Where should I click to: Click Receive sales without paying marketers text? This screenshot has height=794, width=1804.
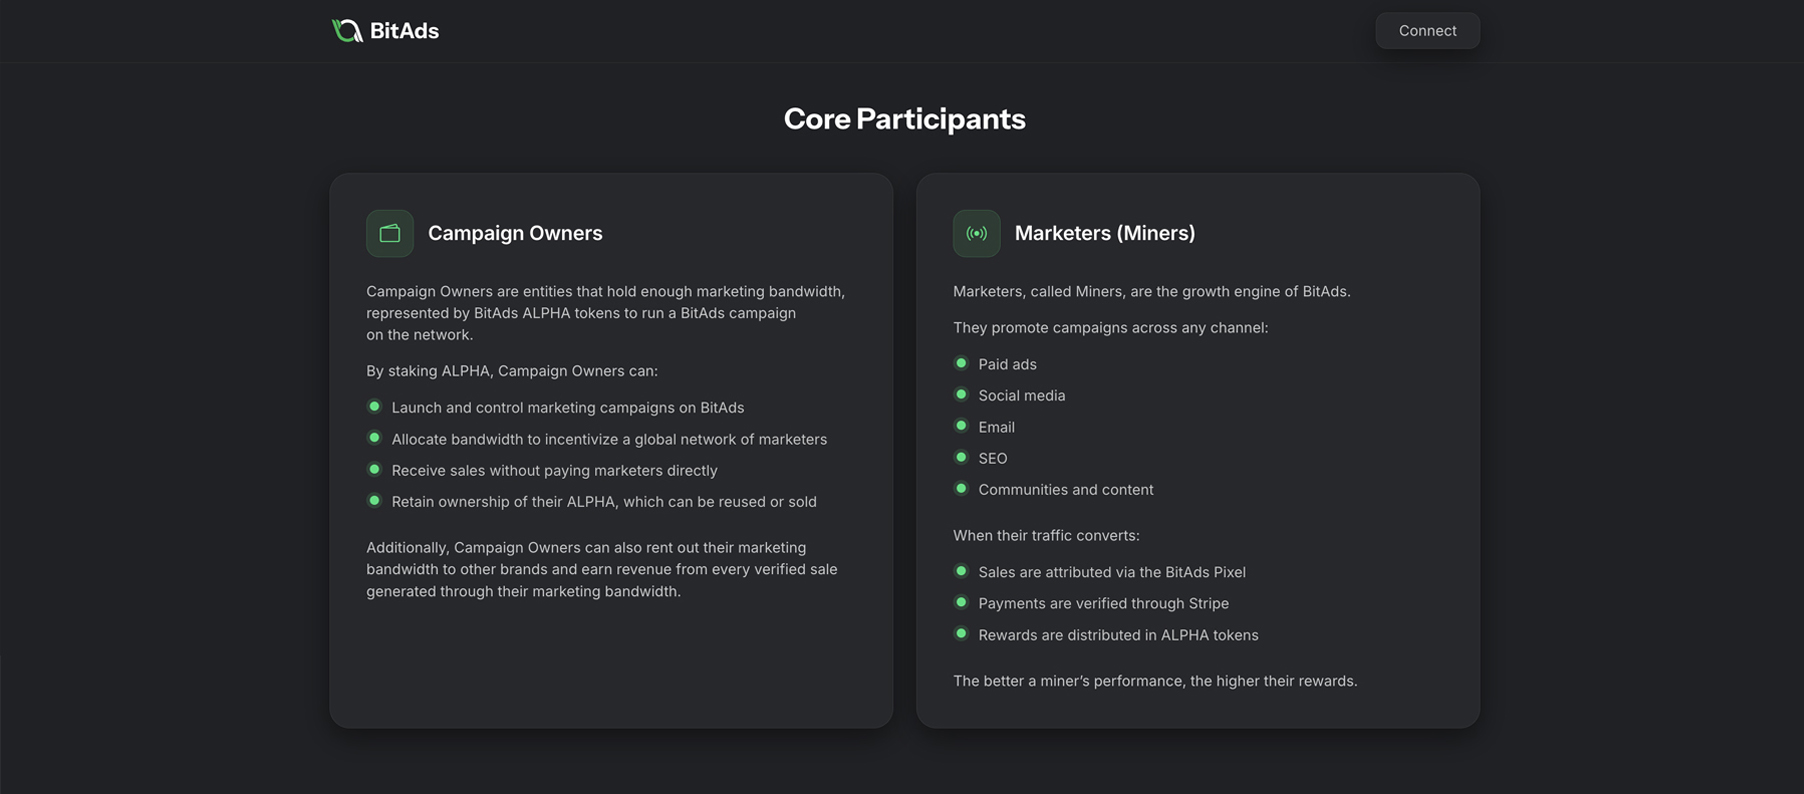pos(555,470)
